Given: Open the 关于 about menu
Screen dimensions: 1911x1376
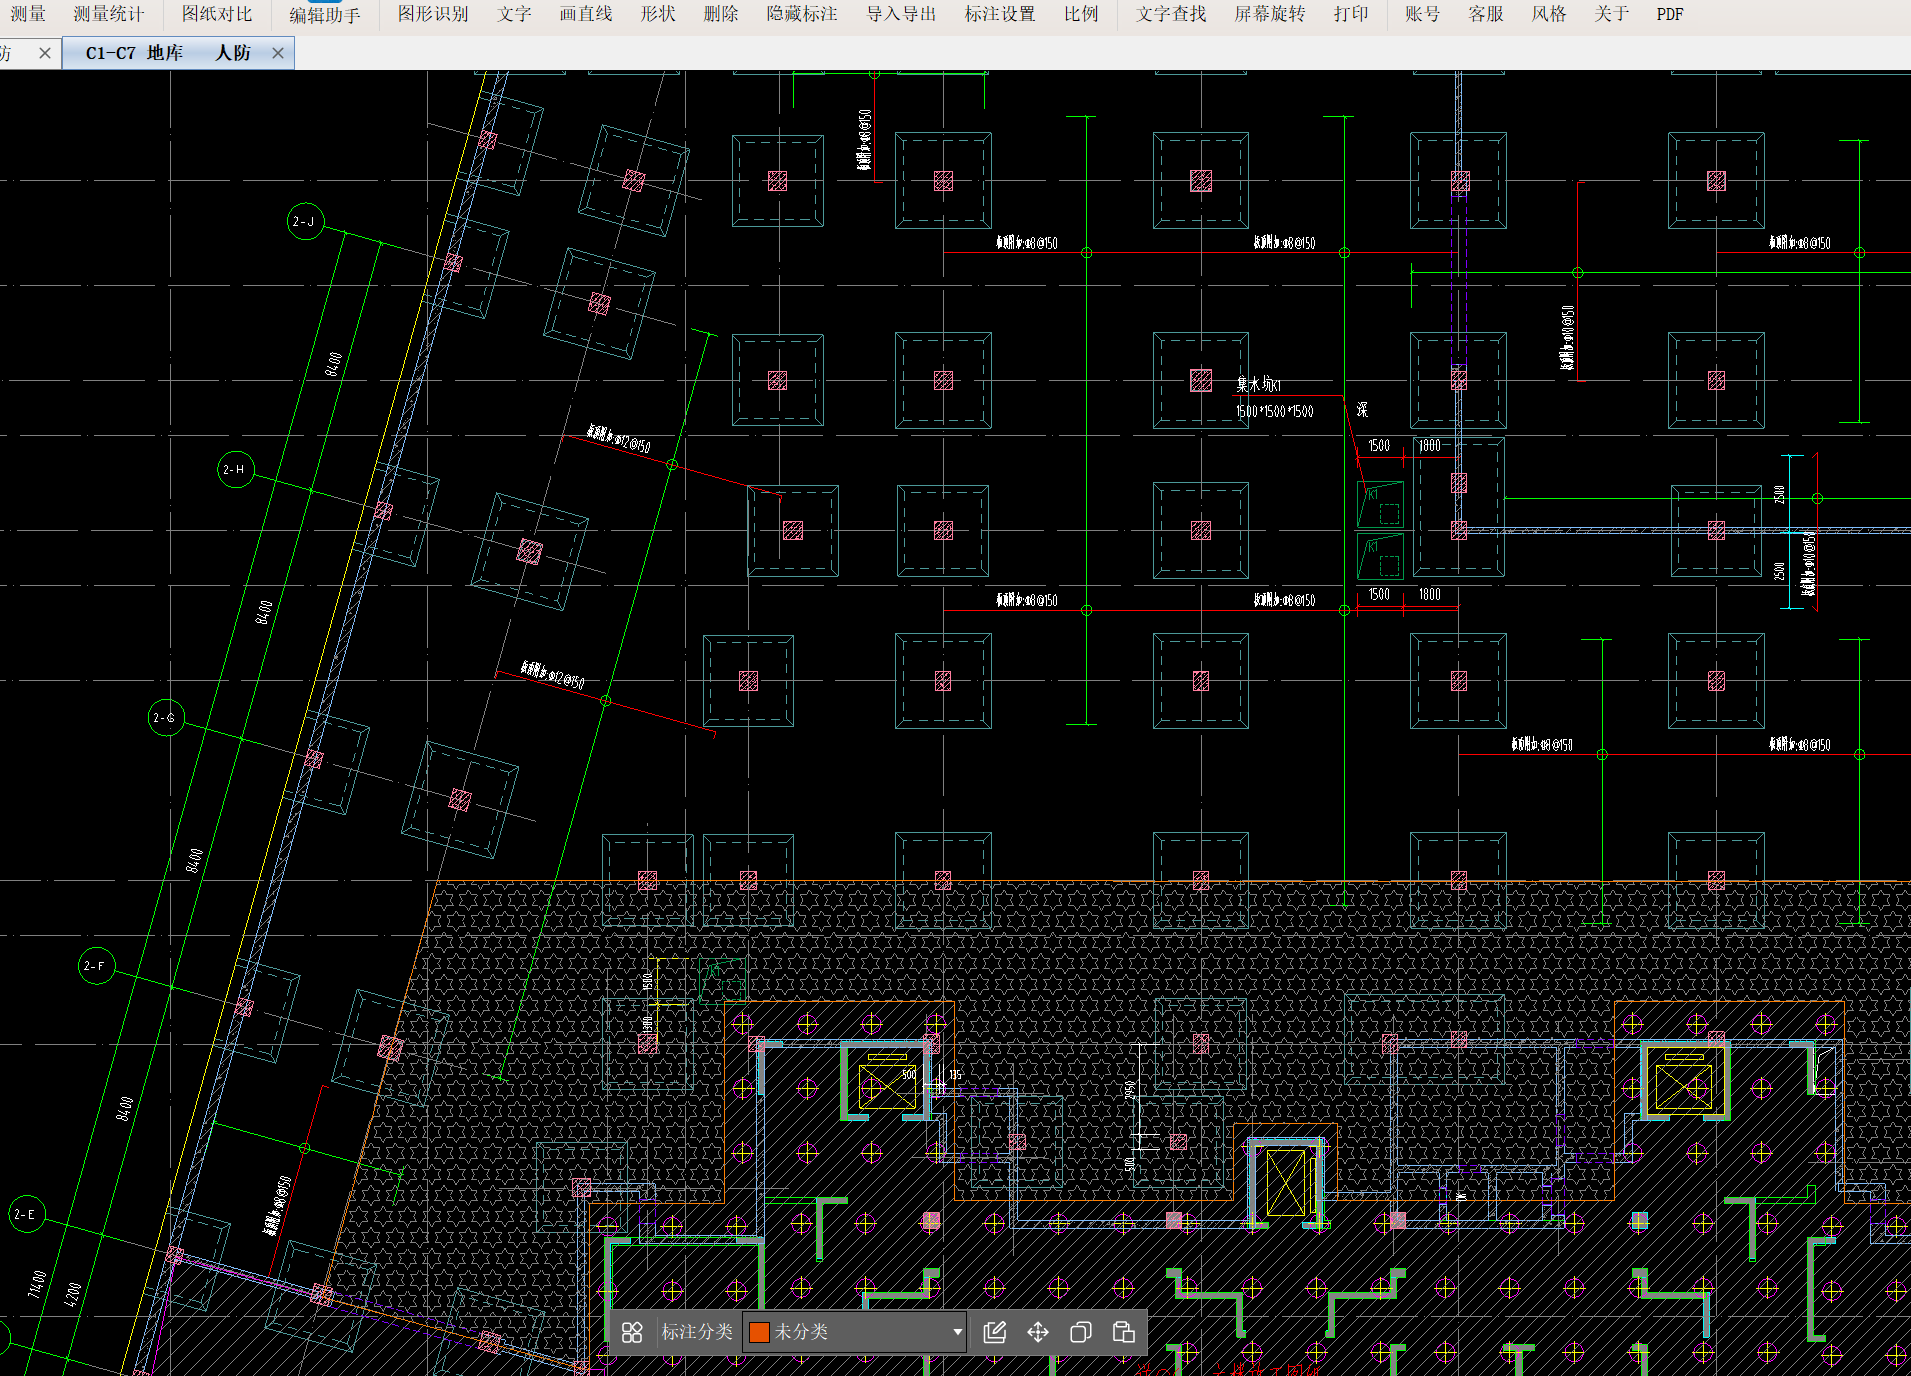Looking at the screenshot, I should (1612, 14).
